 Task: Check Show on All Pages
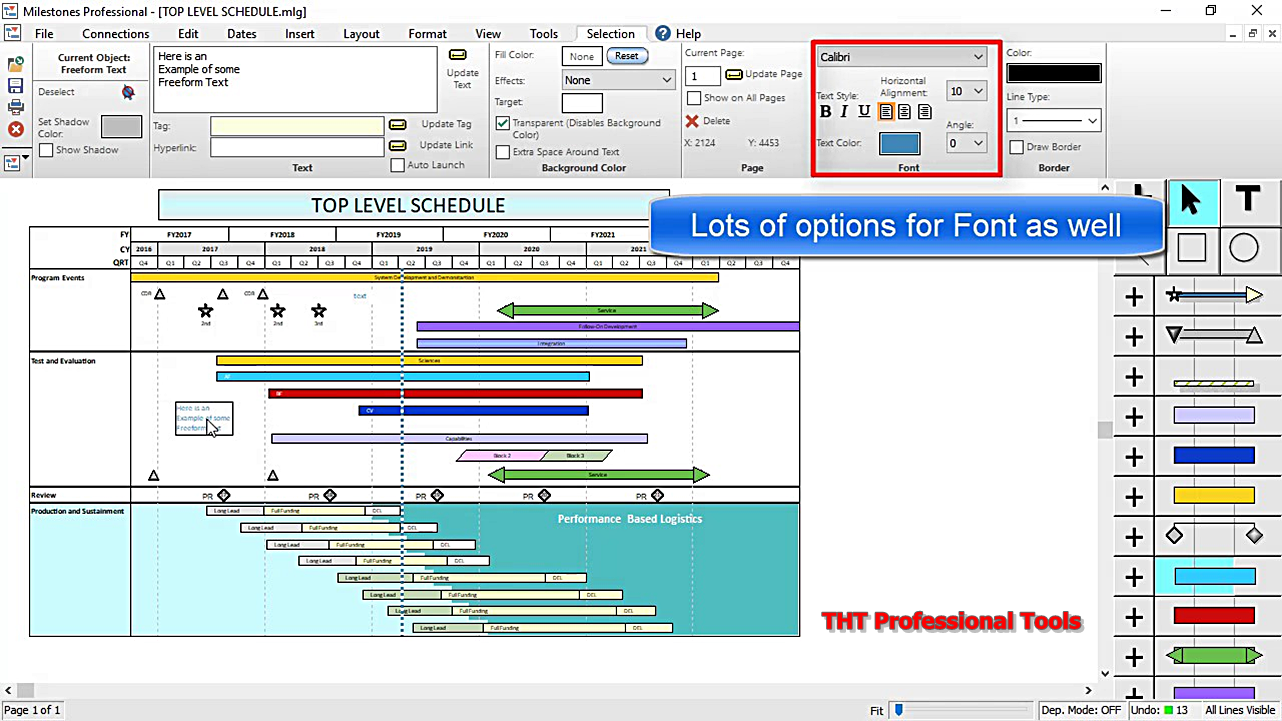coord(694,98)
